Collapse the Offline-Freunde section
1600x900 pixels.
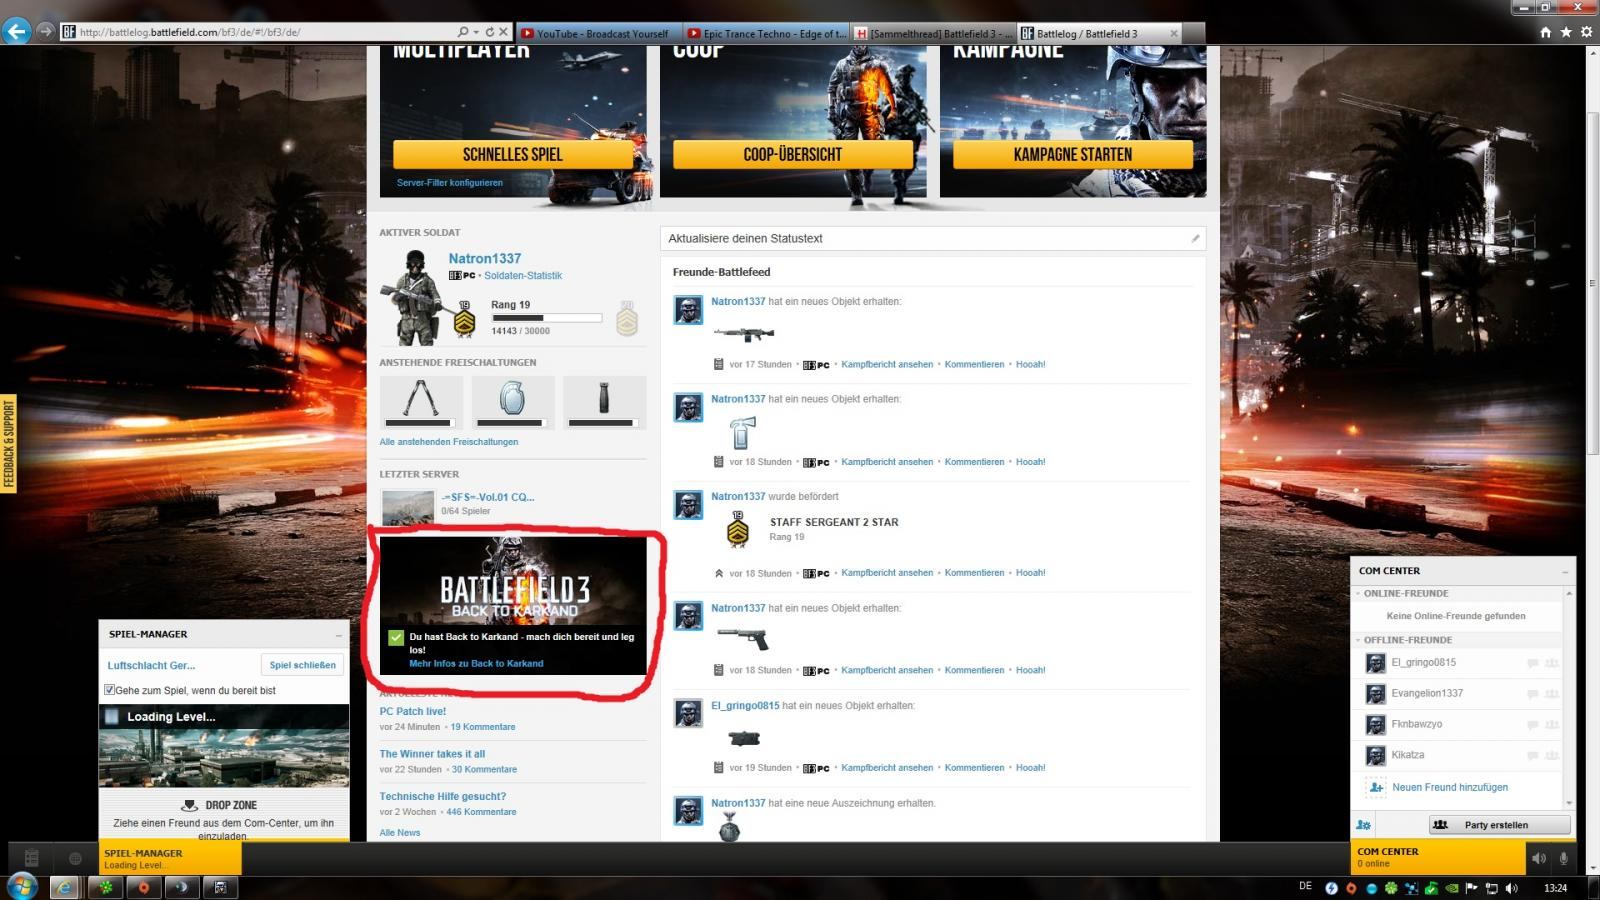coord(1358,640)
